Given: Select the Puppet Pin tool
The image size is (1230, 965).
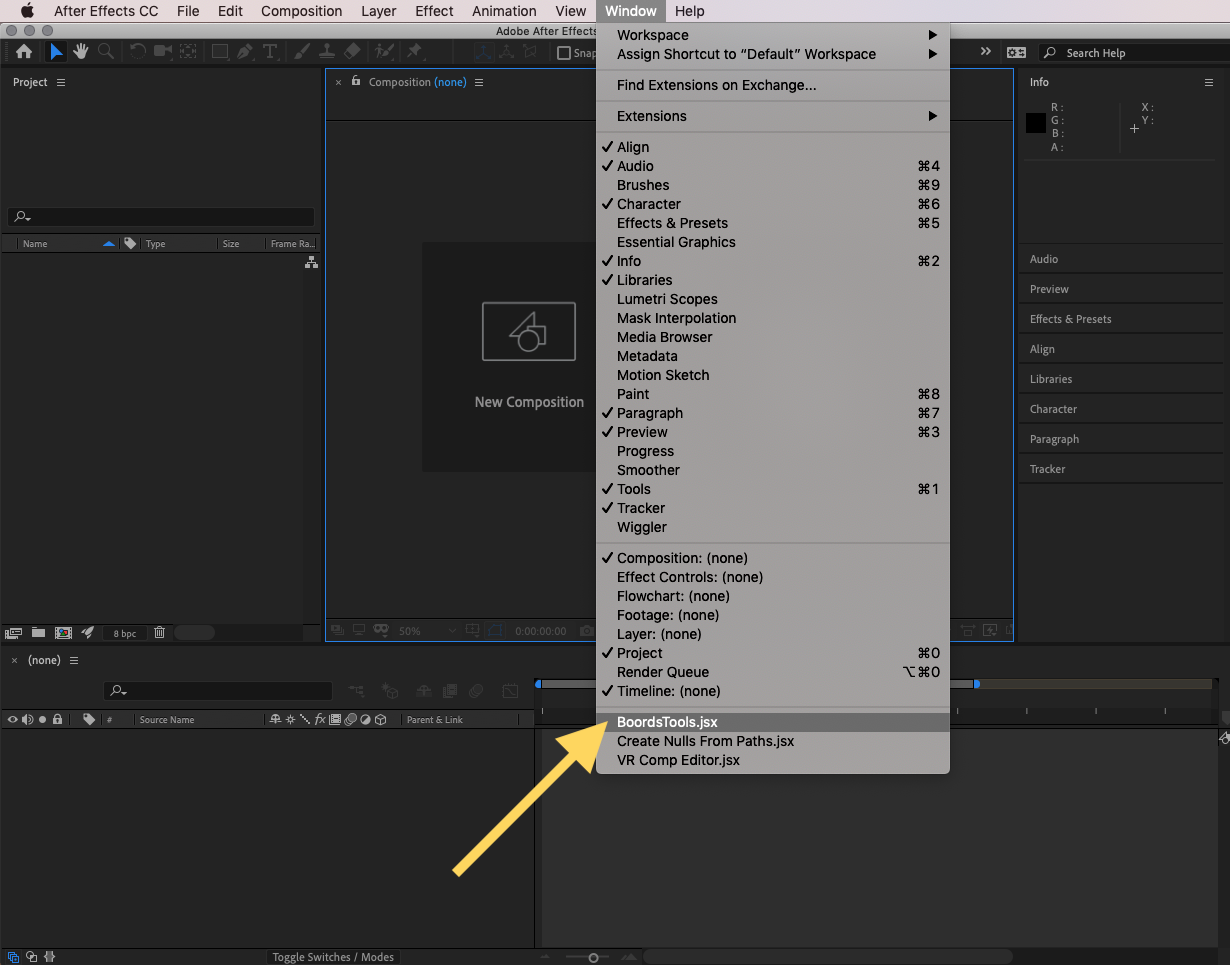Looking at the screenshot, I should coord(414,52).
